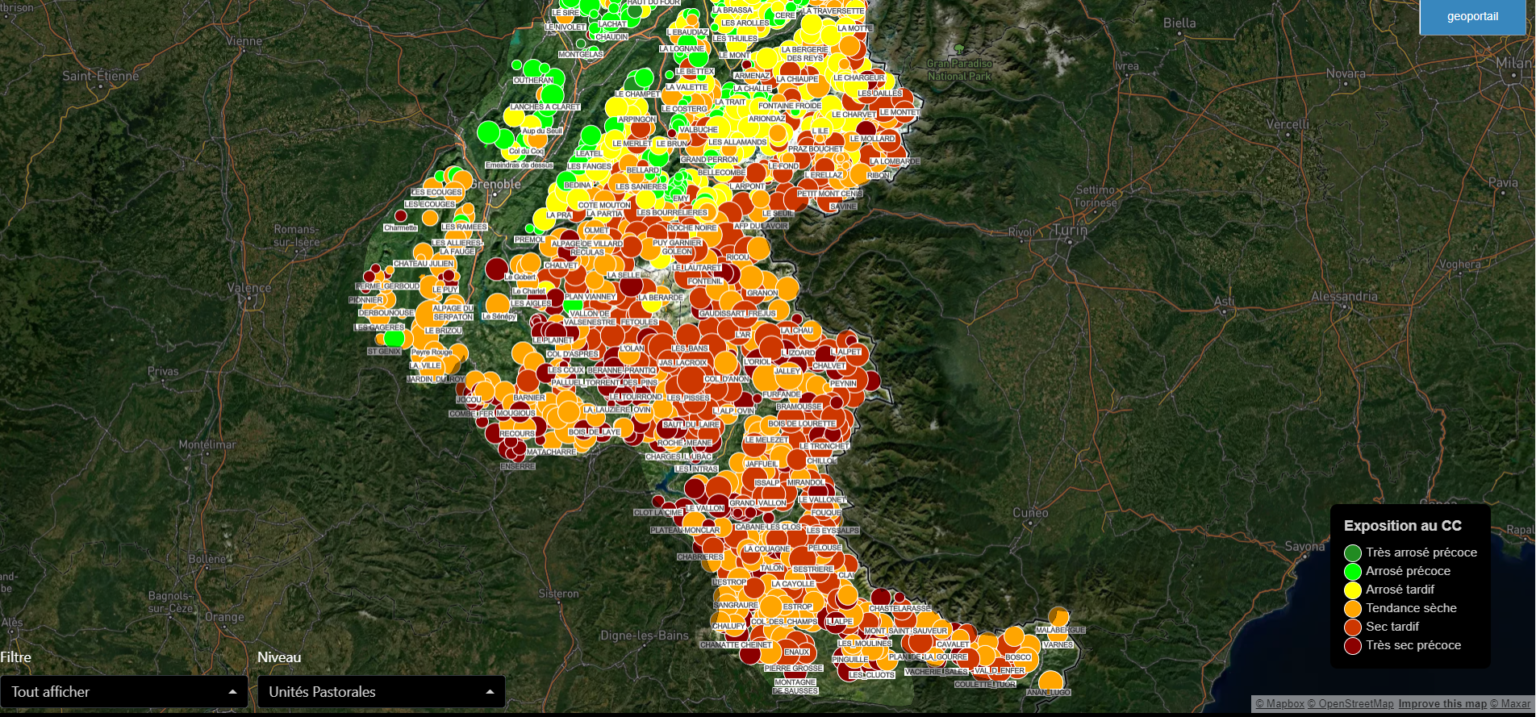Click the dark red 'Le Gobert' marker
Image resolution: width=1536 pixels, height=717 pixels.
click(497, 269)
